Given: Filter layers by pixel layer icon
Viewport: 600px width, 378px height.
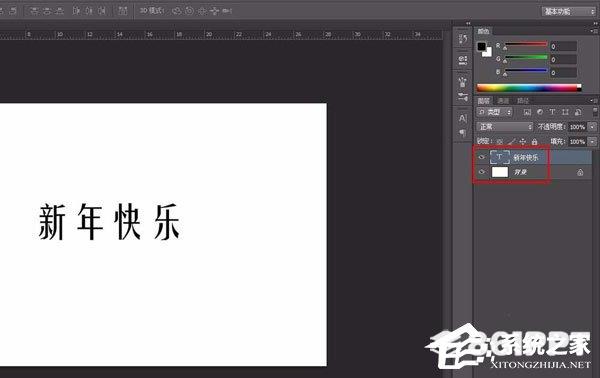Looking at the screenshot, I should 527,112.
